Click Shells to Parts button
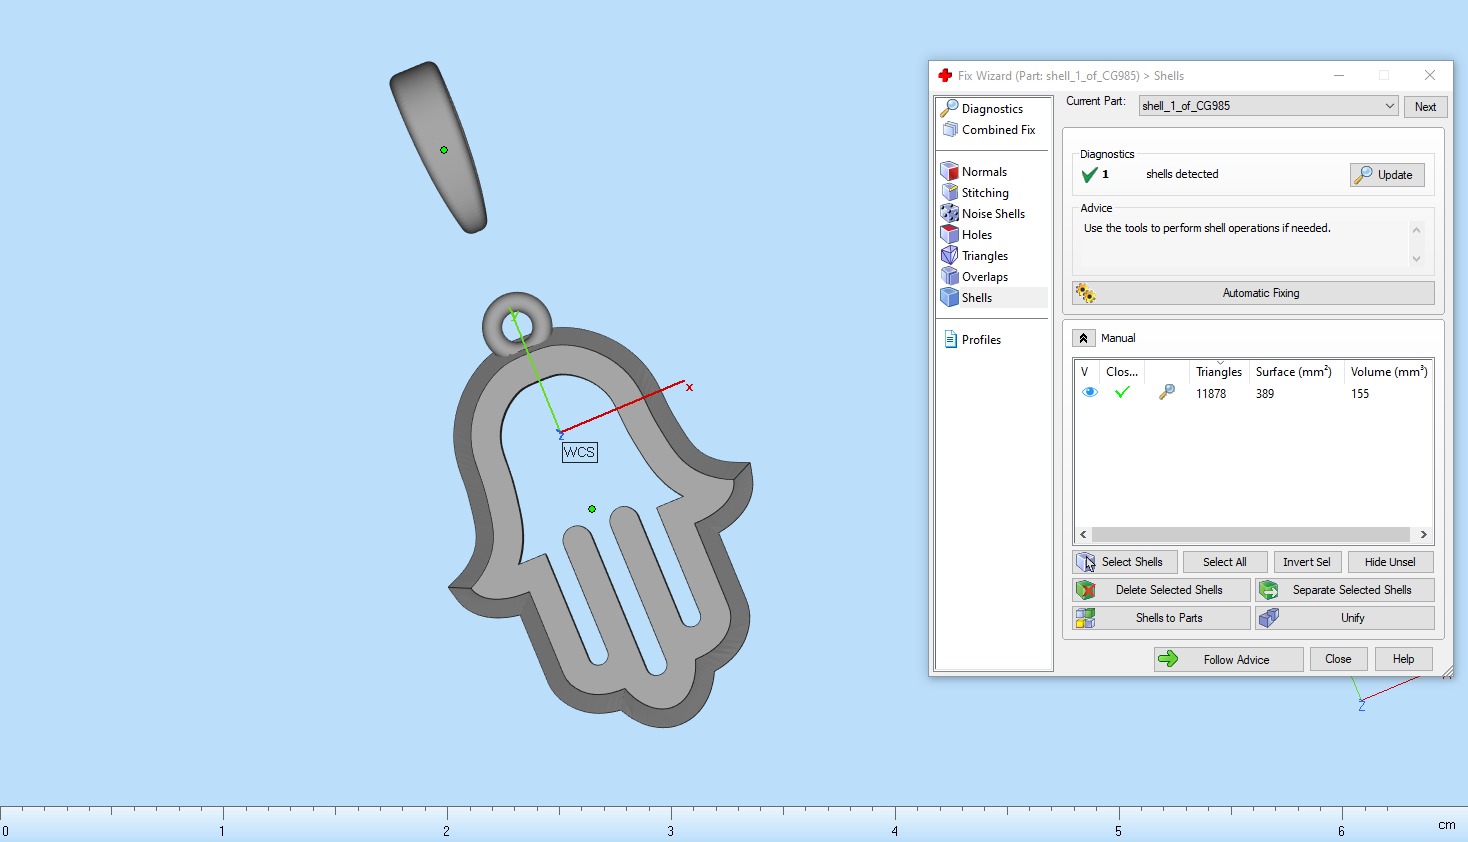Viewport: 1468px width, 842px height. coord(1162,618)
